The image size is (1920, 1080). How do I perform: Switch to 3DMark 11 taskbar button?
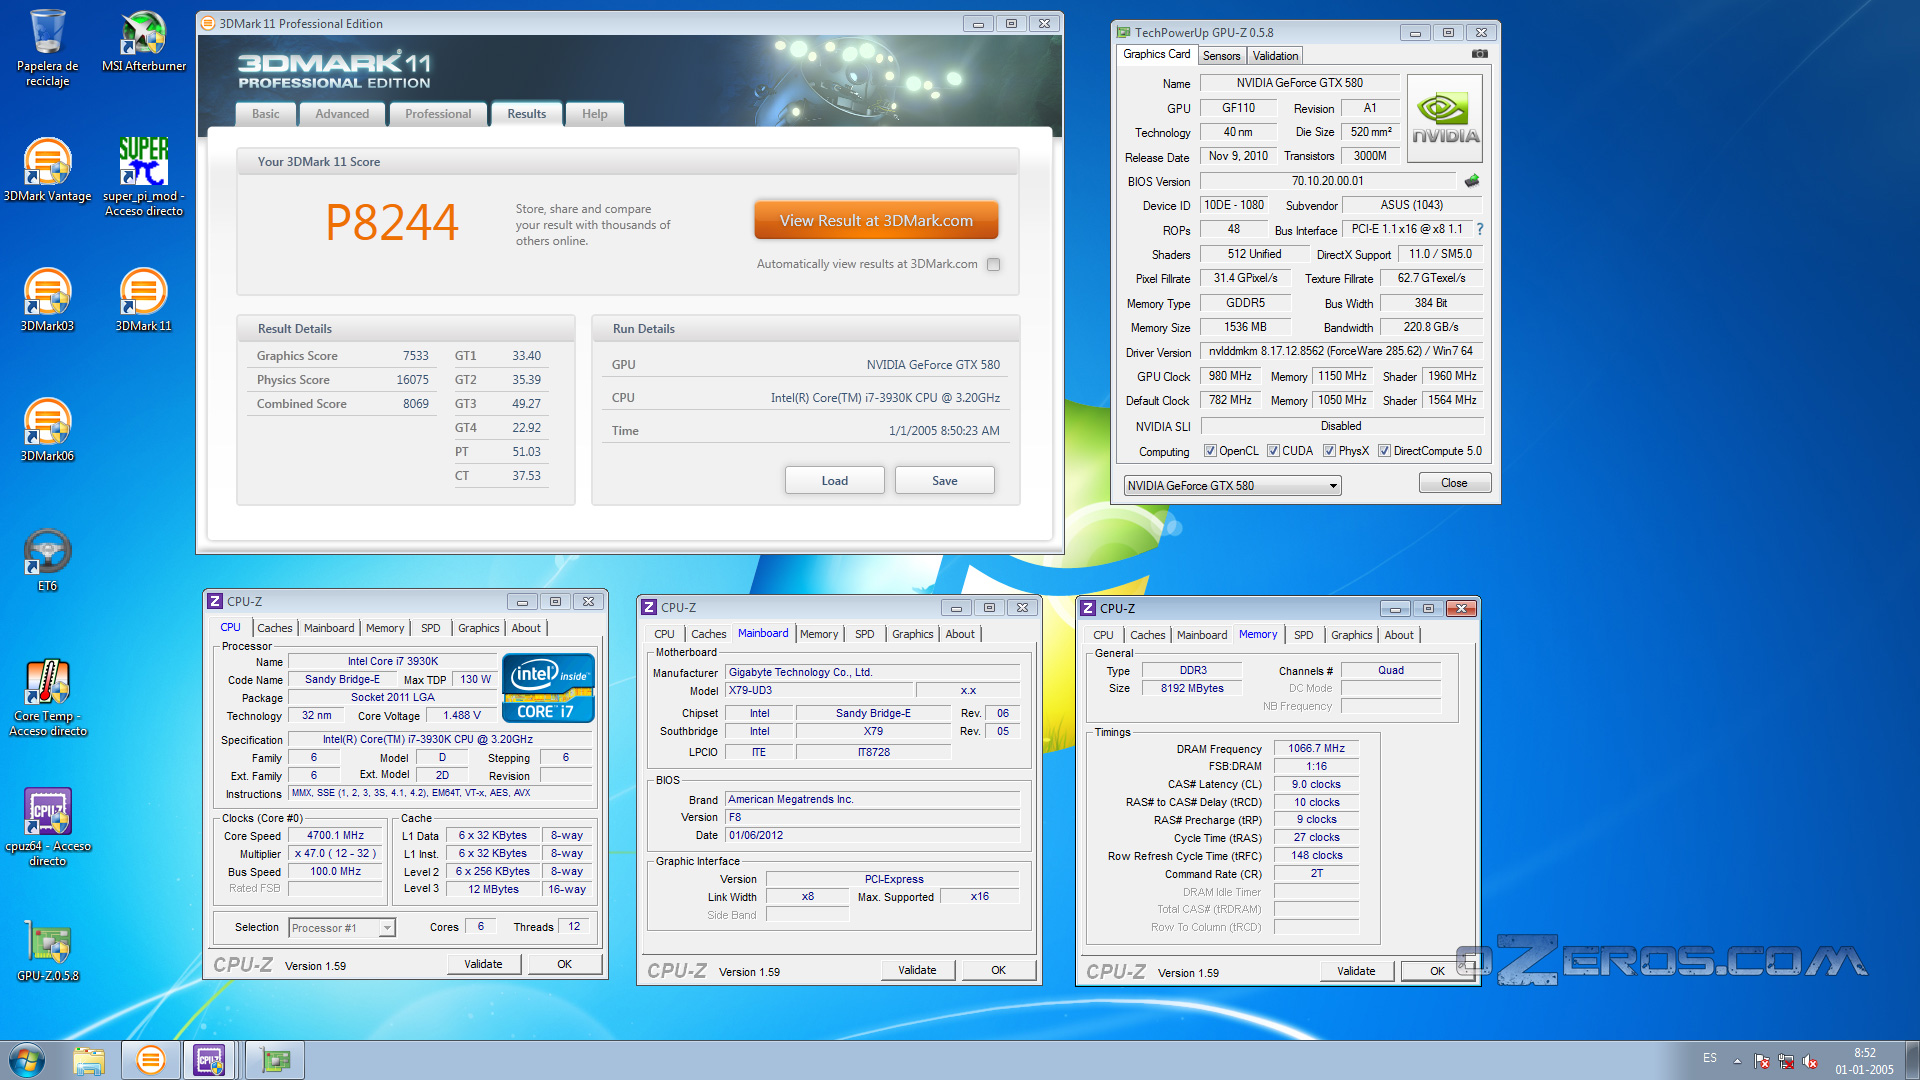(x=150, y=1060)
